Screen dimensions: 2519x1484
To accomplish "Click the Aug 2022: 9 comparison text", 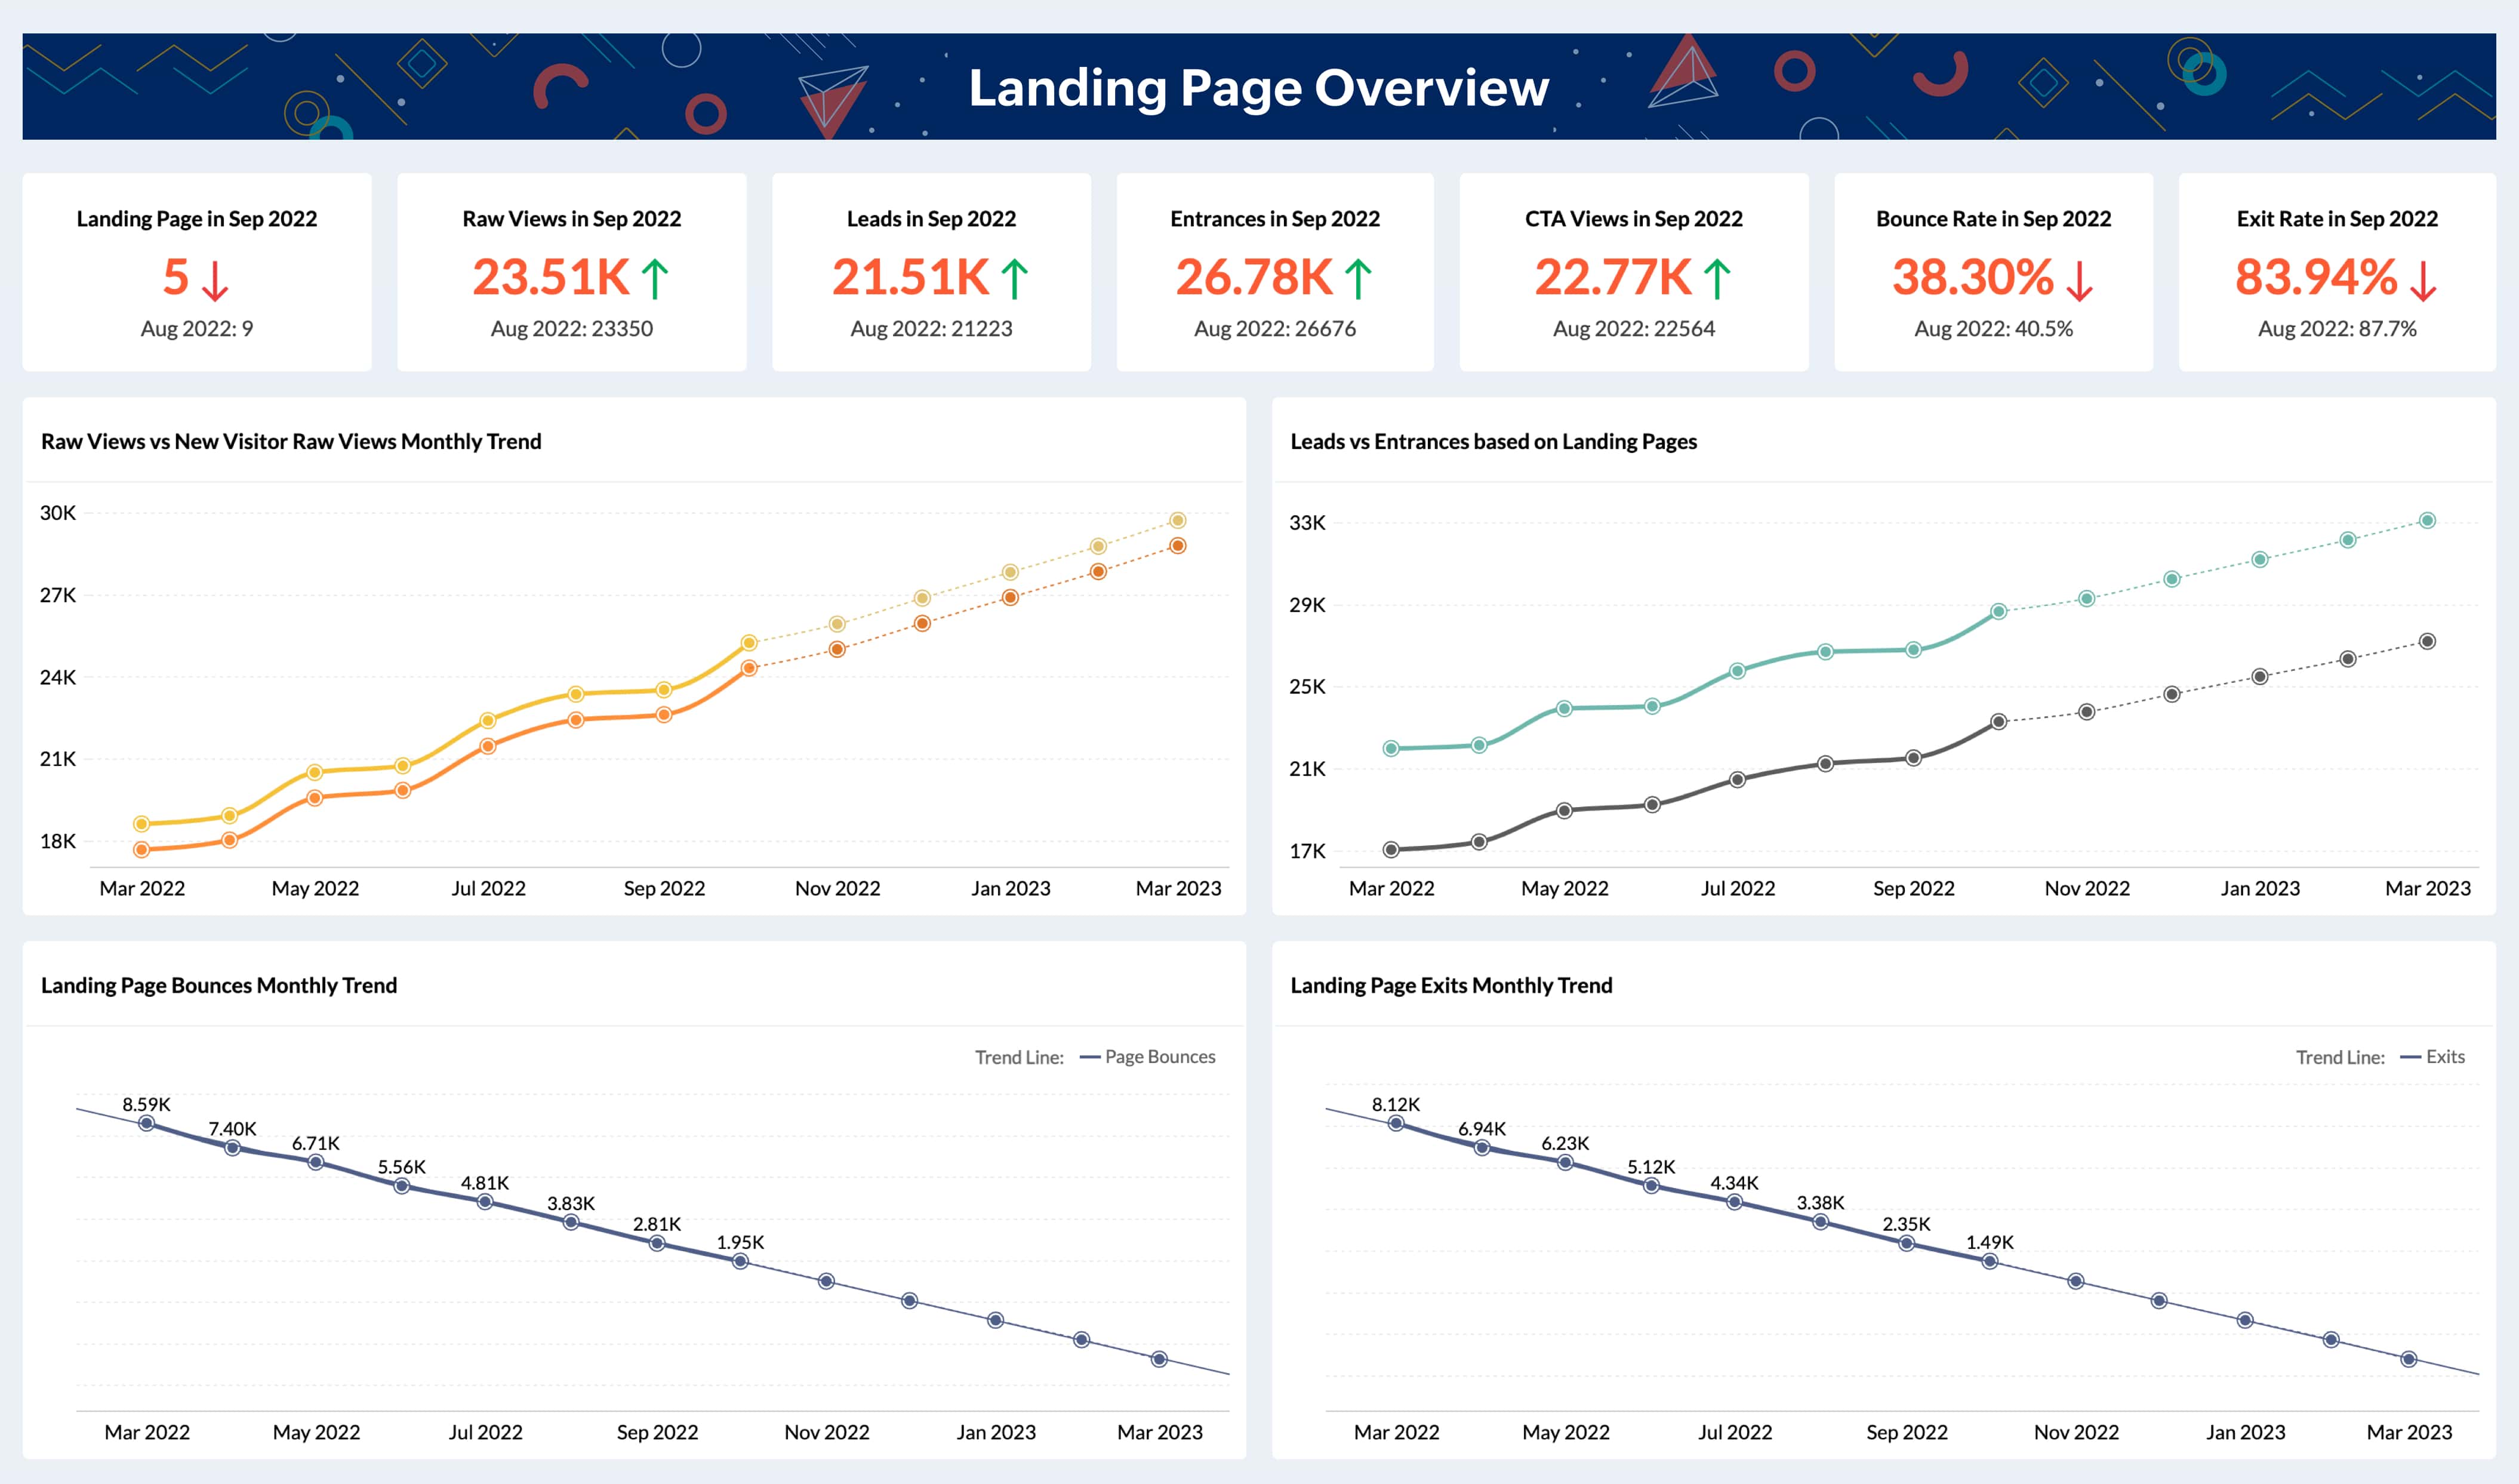I will click(x=197, y=329).
